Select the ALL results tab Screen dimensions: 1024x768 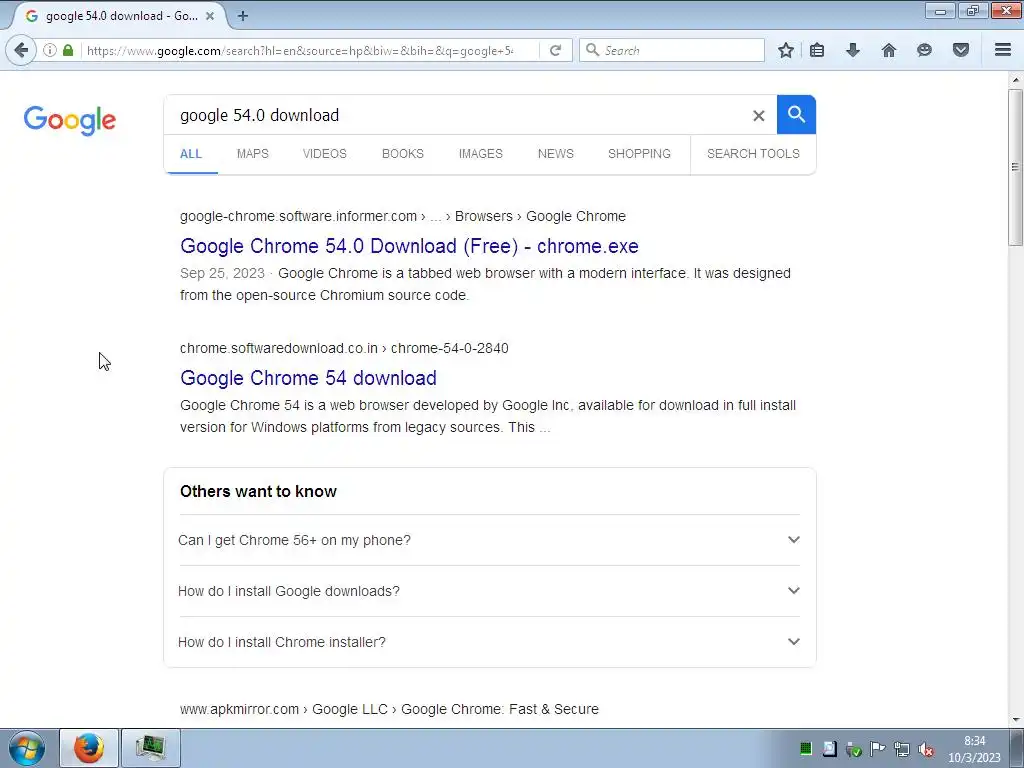pos(191,154)
